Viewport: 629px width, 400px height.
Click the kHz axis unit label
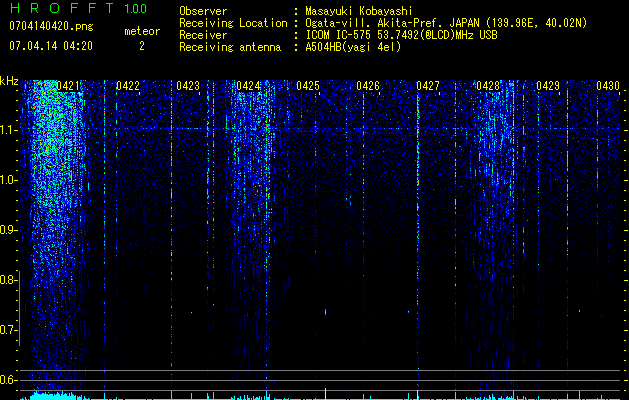click(x=9, y=81)
